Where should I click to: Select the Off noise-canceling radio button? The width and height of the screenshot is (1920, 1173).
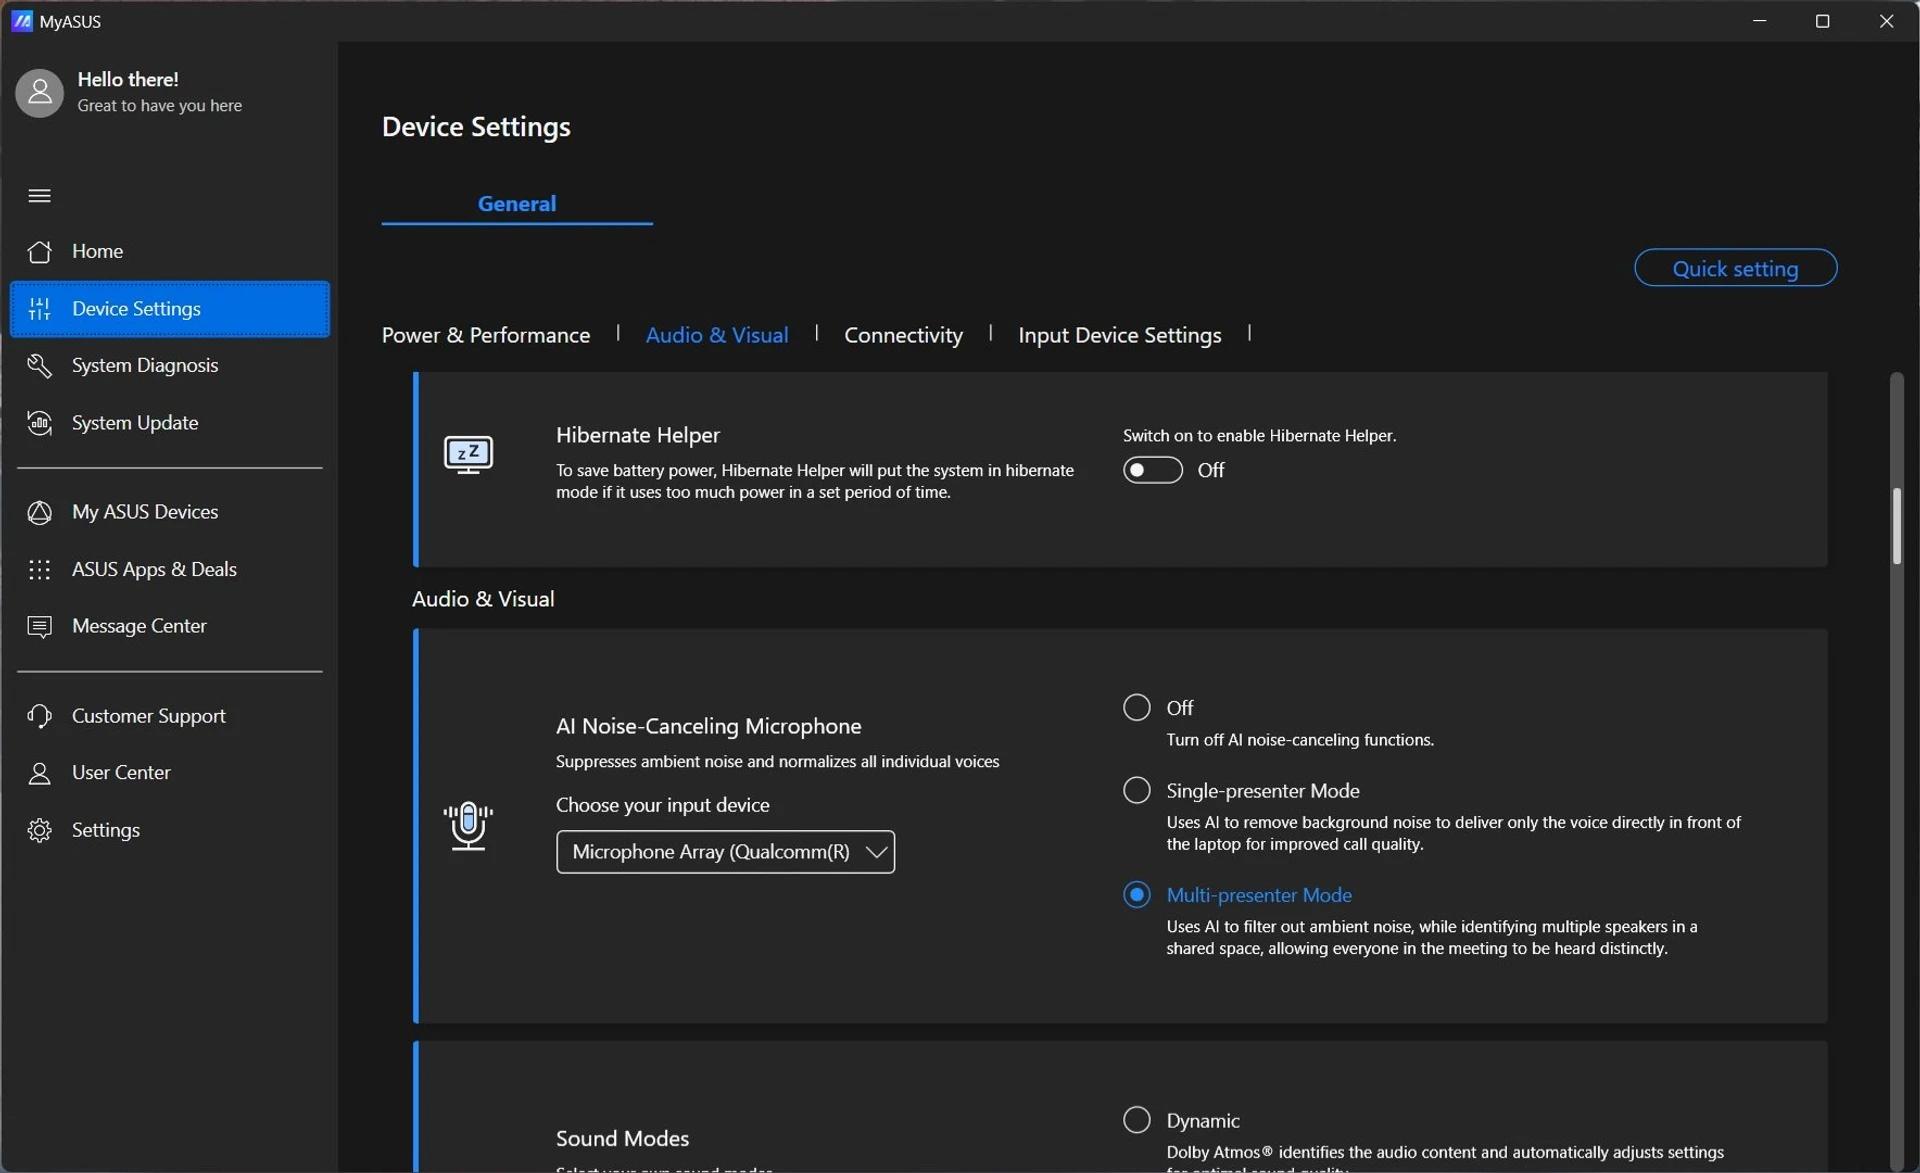pos(1137,707)
